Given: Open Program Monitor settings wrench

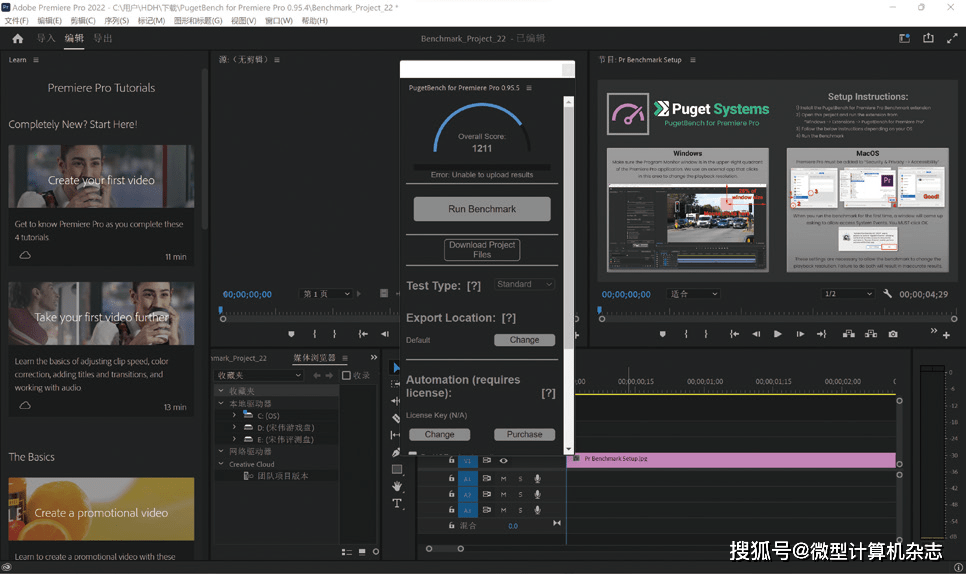Looking at the screenshot, I should click(887, 294).
